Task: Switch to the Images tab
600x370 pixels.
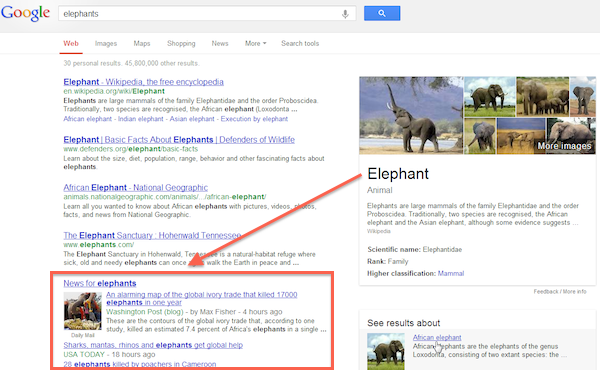Action: (x=106, y=44)
